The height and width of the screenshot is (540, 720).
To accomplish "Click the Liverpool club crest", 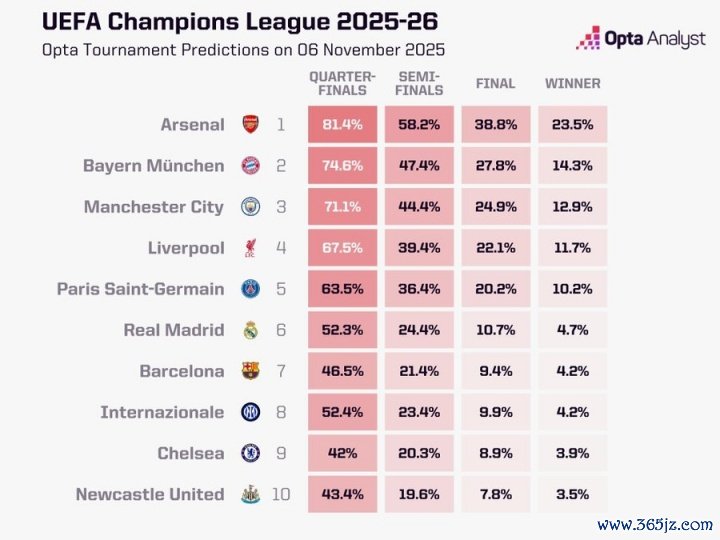I will (250, 248).
